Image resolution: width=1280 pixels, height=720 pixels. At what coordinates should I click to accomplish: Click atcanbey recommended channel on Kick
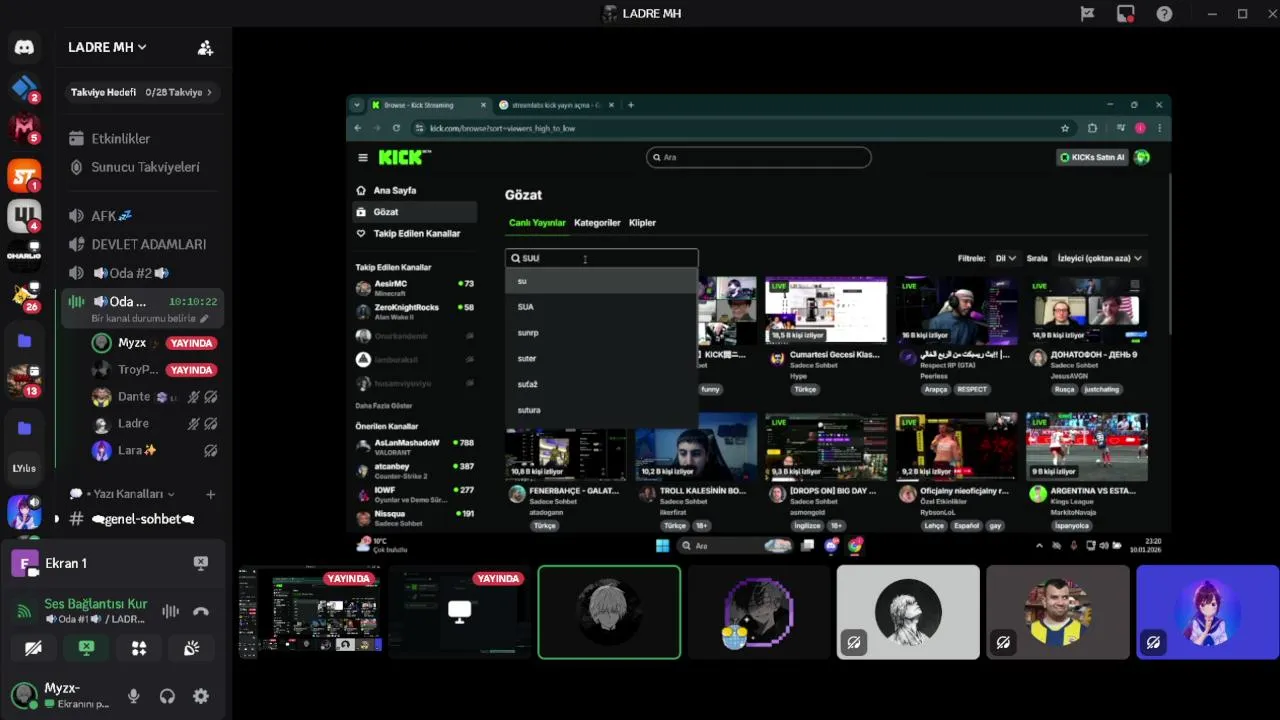click(x=415, y=470)
